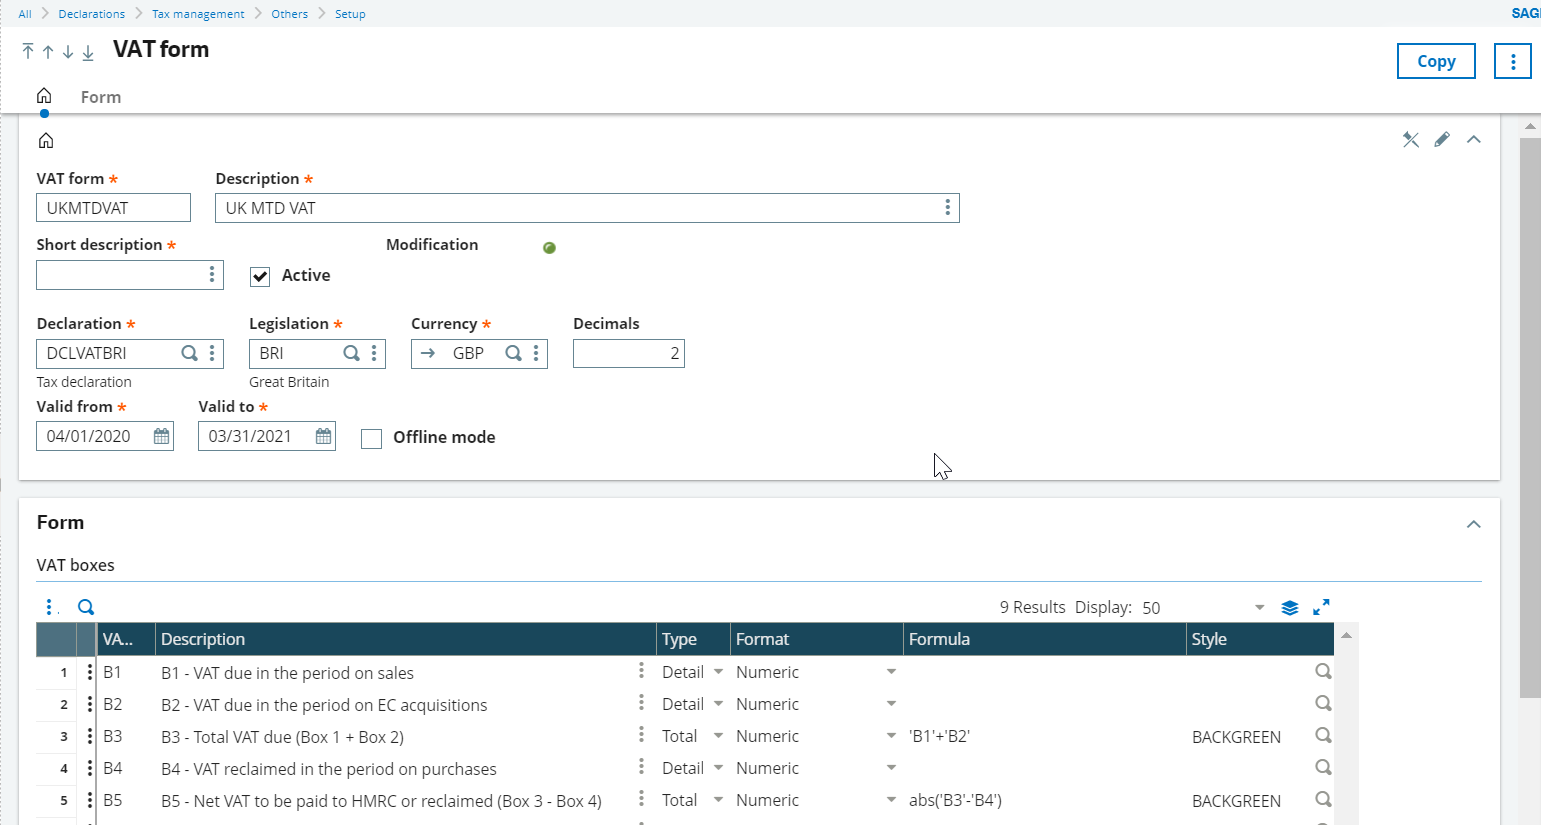
Task: Switch to the Form tab
Action: pyautogui.click(x=101, y=97)
